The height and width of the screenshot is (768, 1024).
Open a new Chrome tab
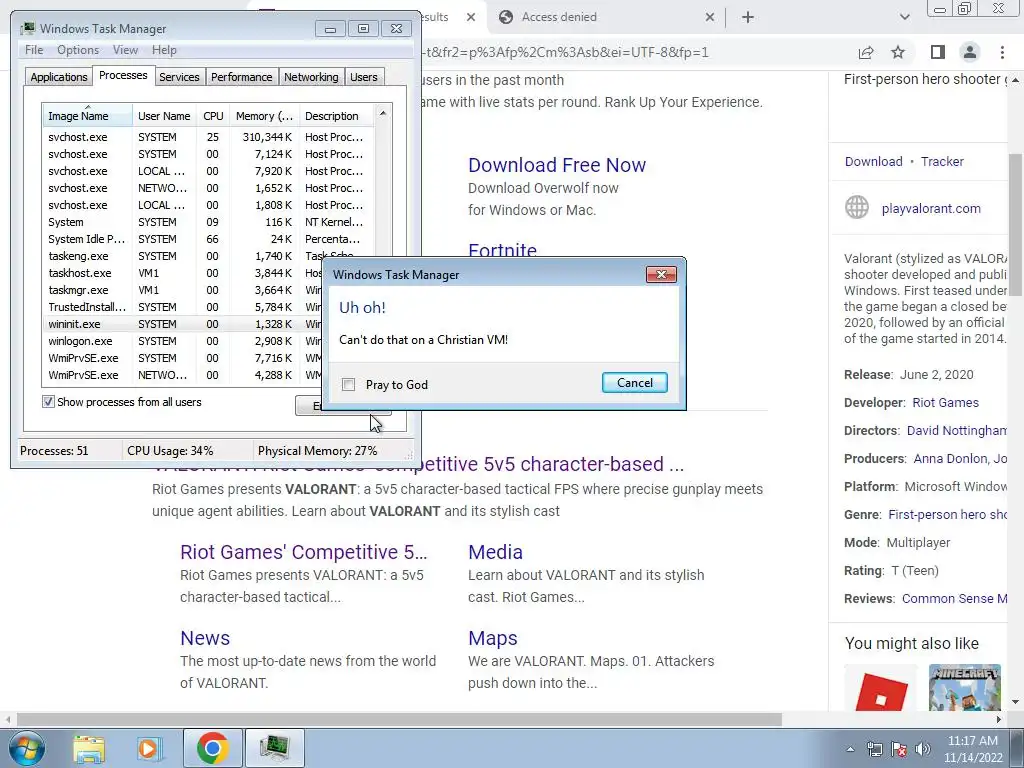[x=748, y=17]
